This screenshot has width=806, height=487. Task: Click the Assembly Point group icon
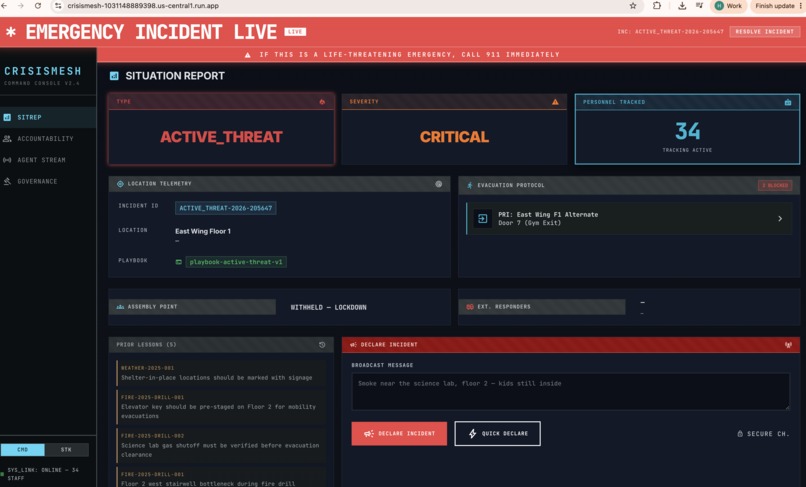pos(120,306)
